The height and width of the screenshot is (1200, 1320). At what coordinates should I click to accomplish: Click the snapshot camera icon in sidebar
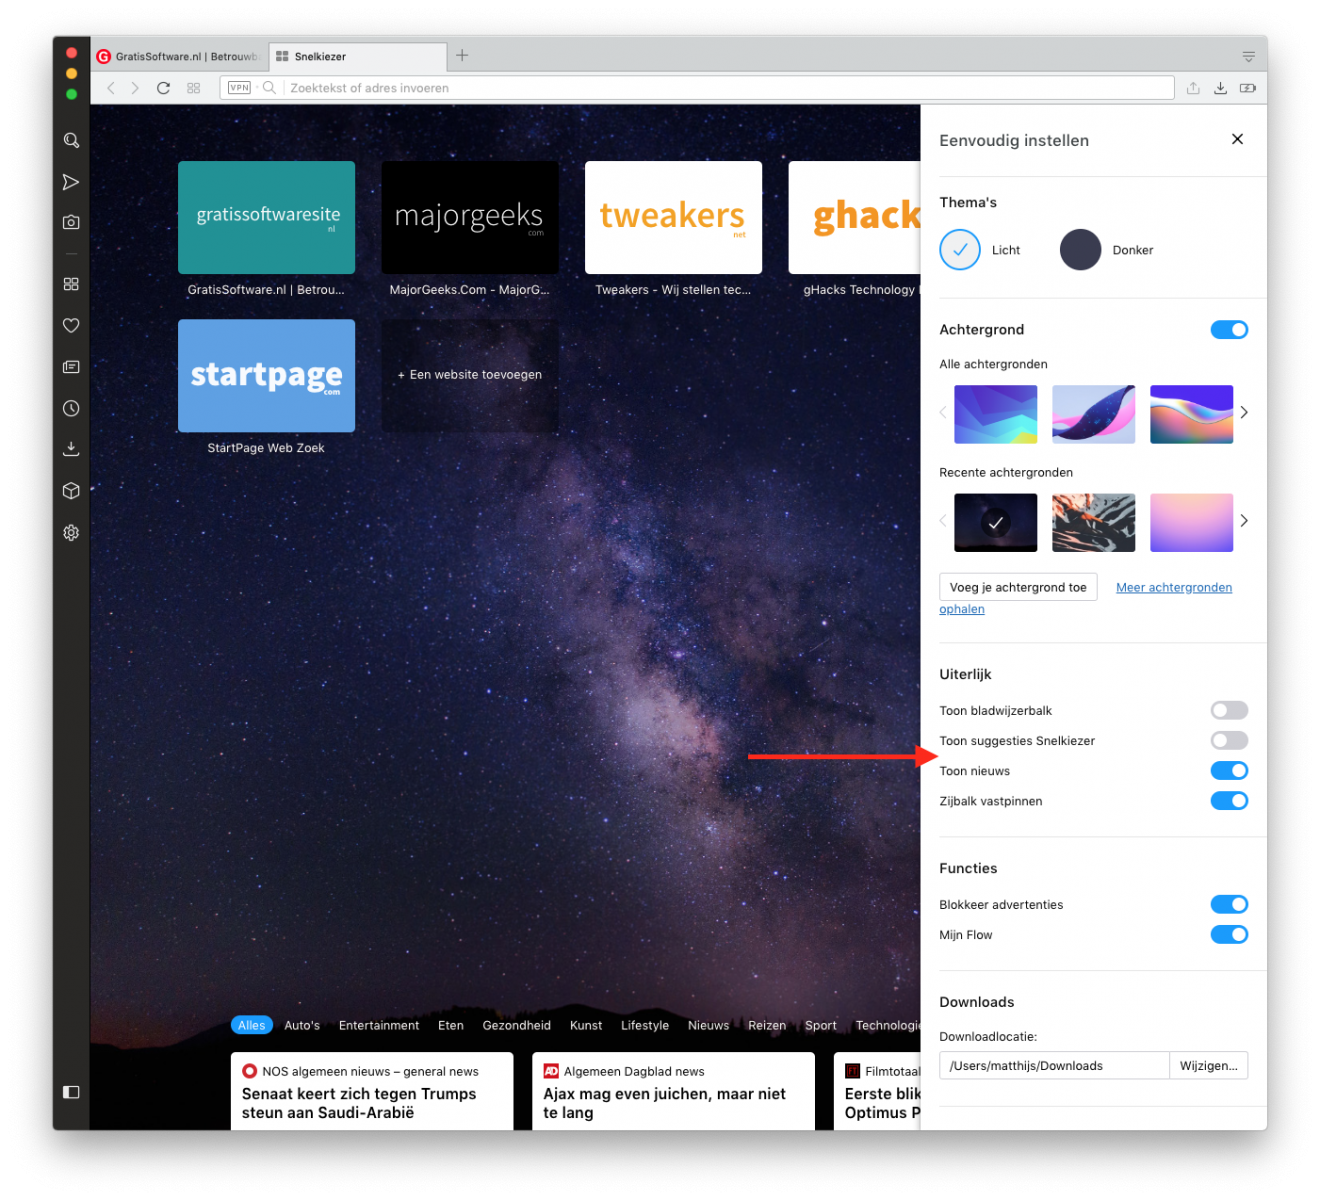tap(71, 222)
